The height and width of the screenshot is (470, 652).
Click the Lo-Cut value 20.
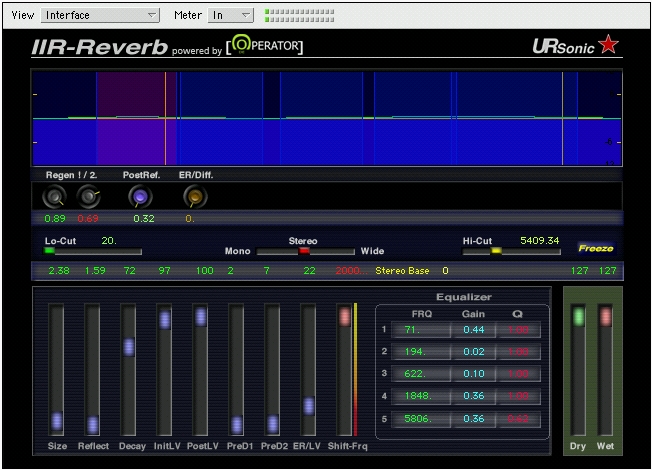coord(109,241)
